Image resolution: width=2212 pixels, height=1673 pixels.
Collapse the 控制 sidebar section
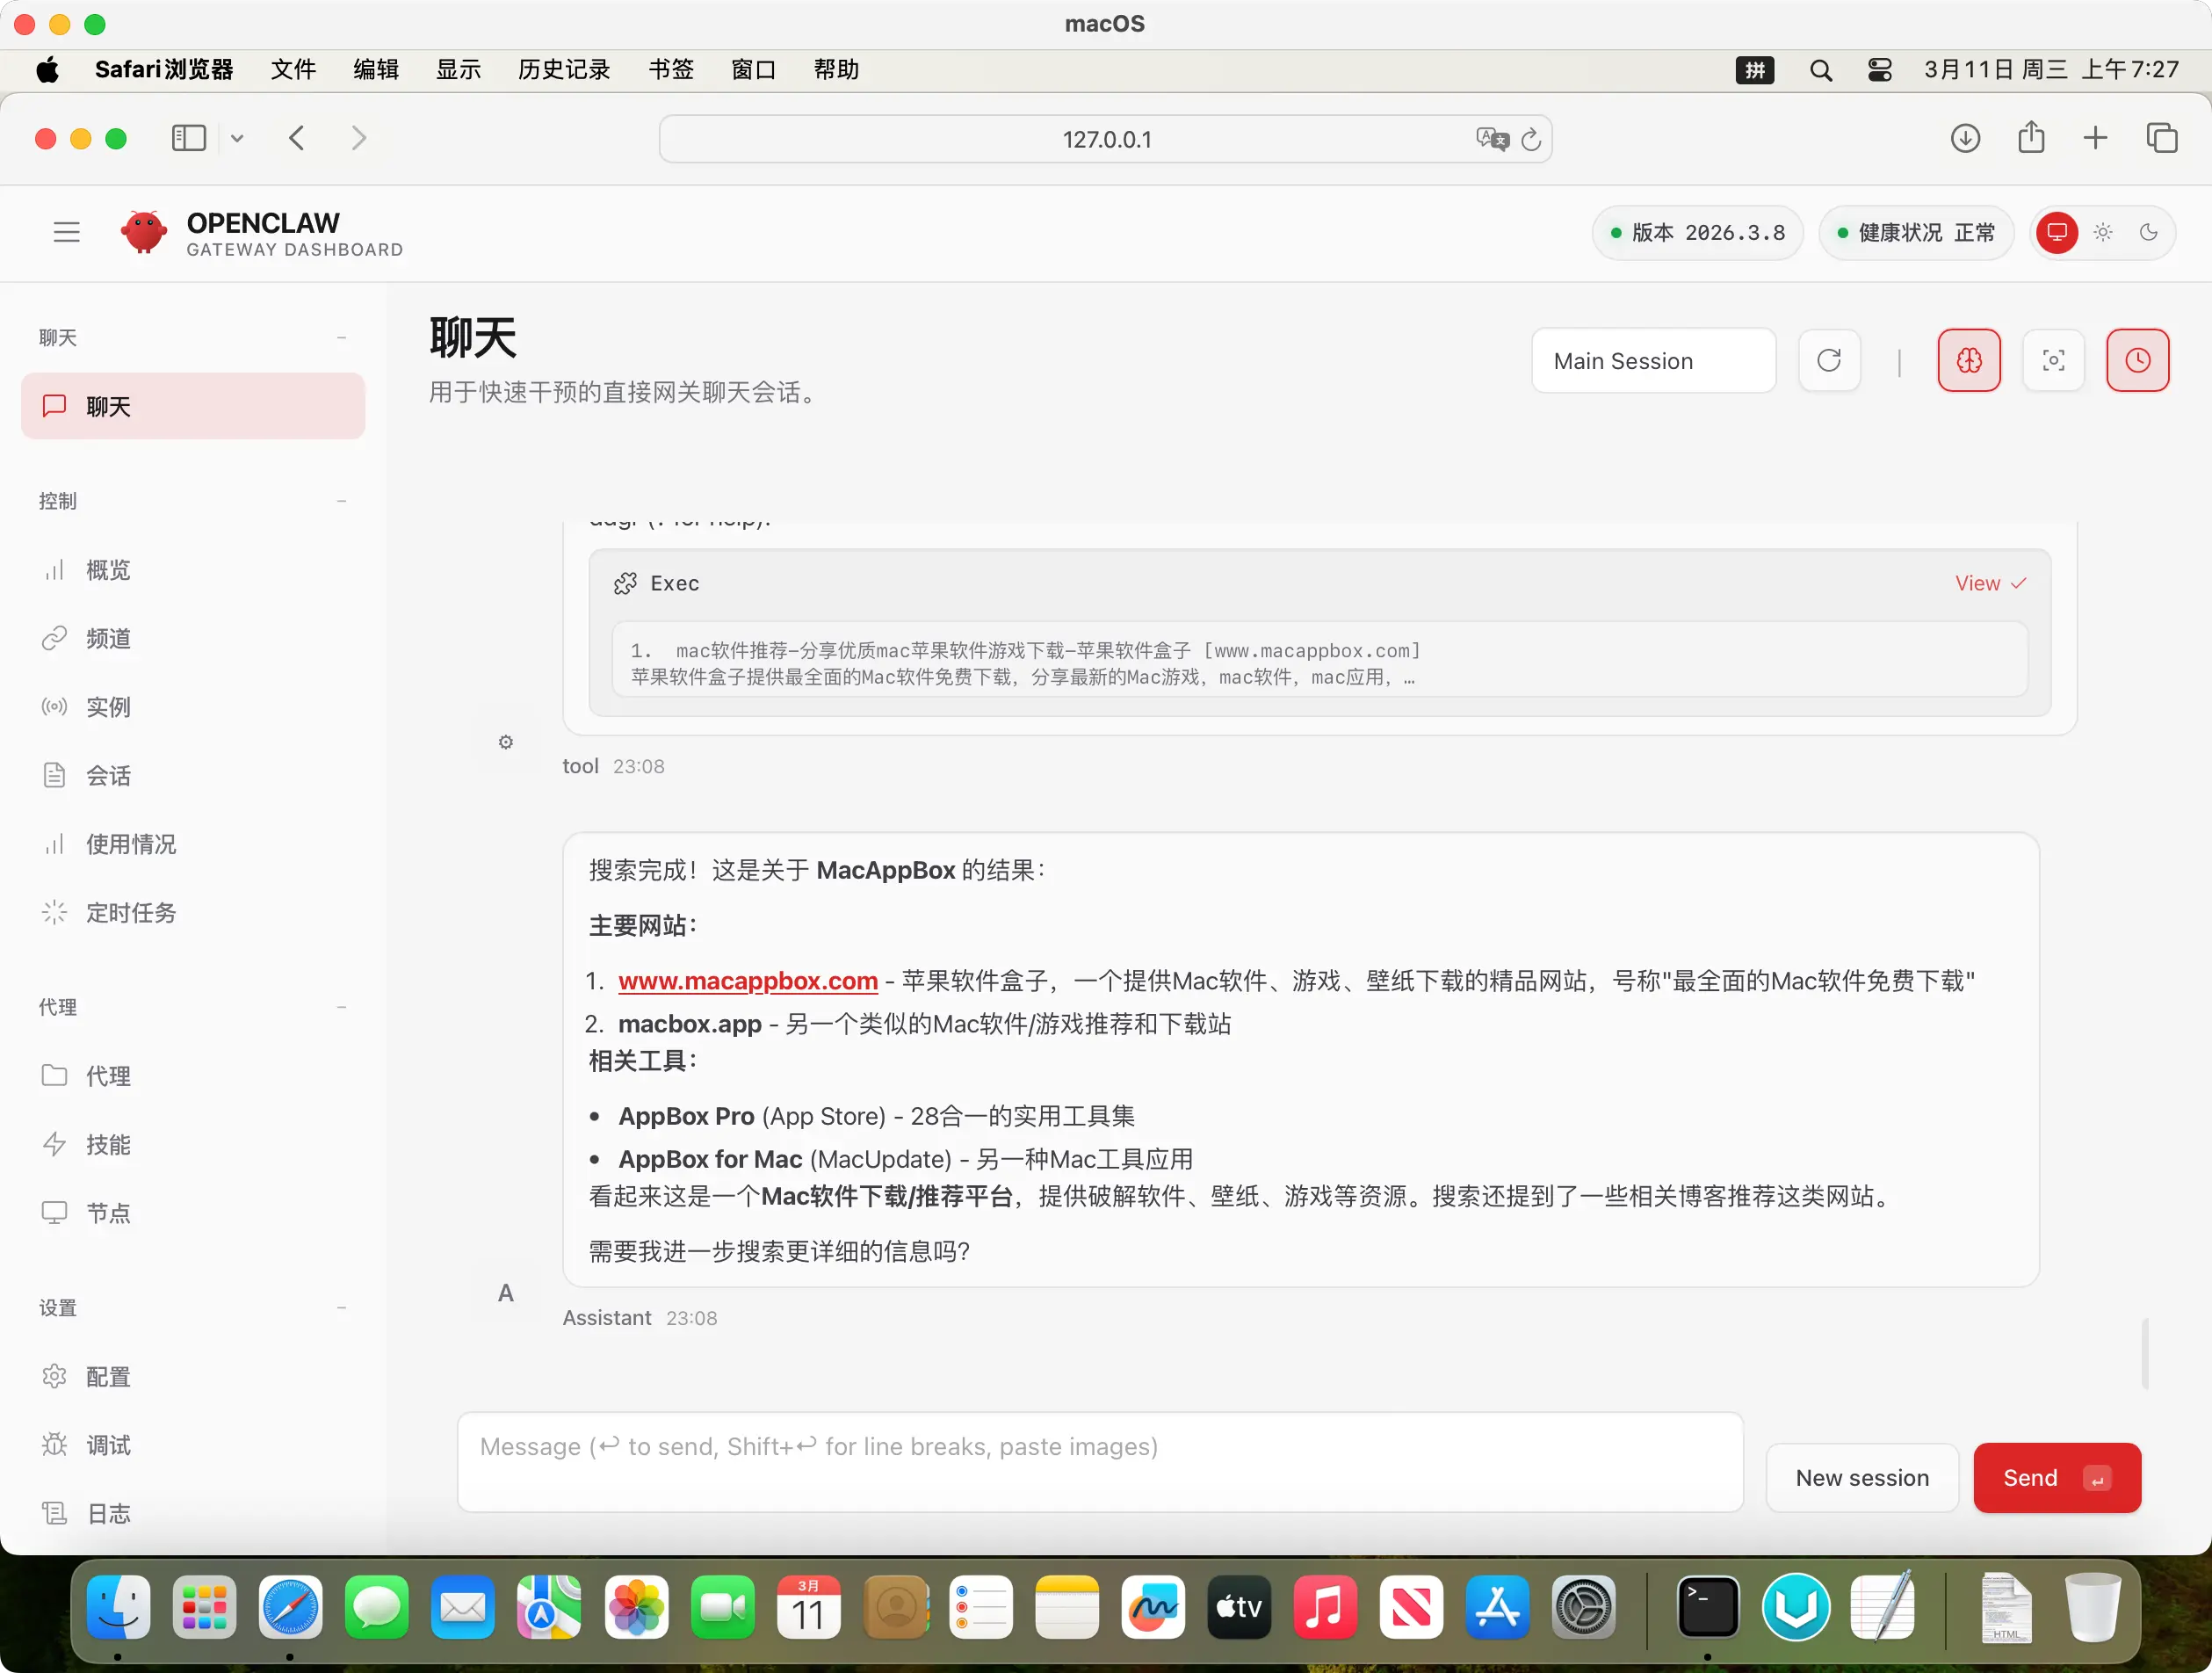[342, 501]
